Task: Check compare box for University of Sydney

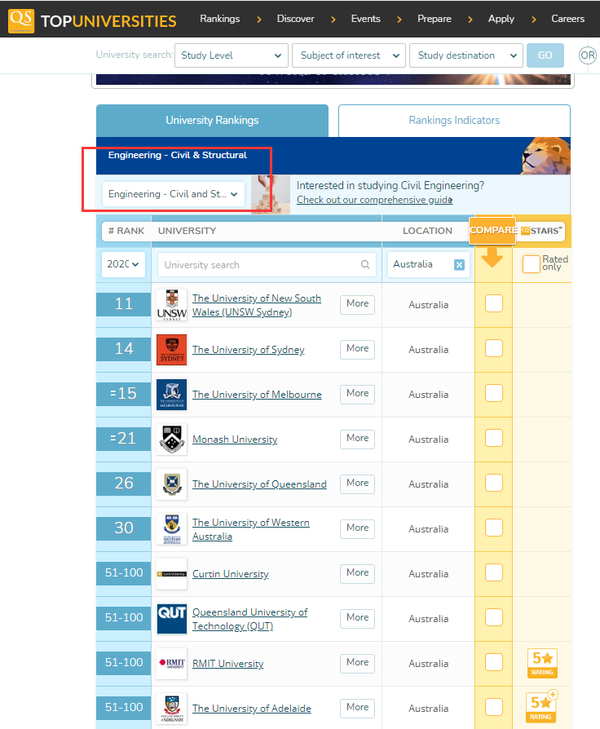Action: pyautogui.click(x=494, y=348)
